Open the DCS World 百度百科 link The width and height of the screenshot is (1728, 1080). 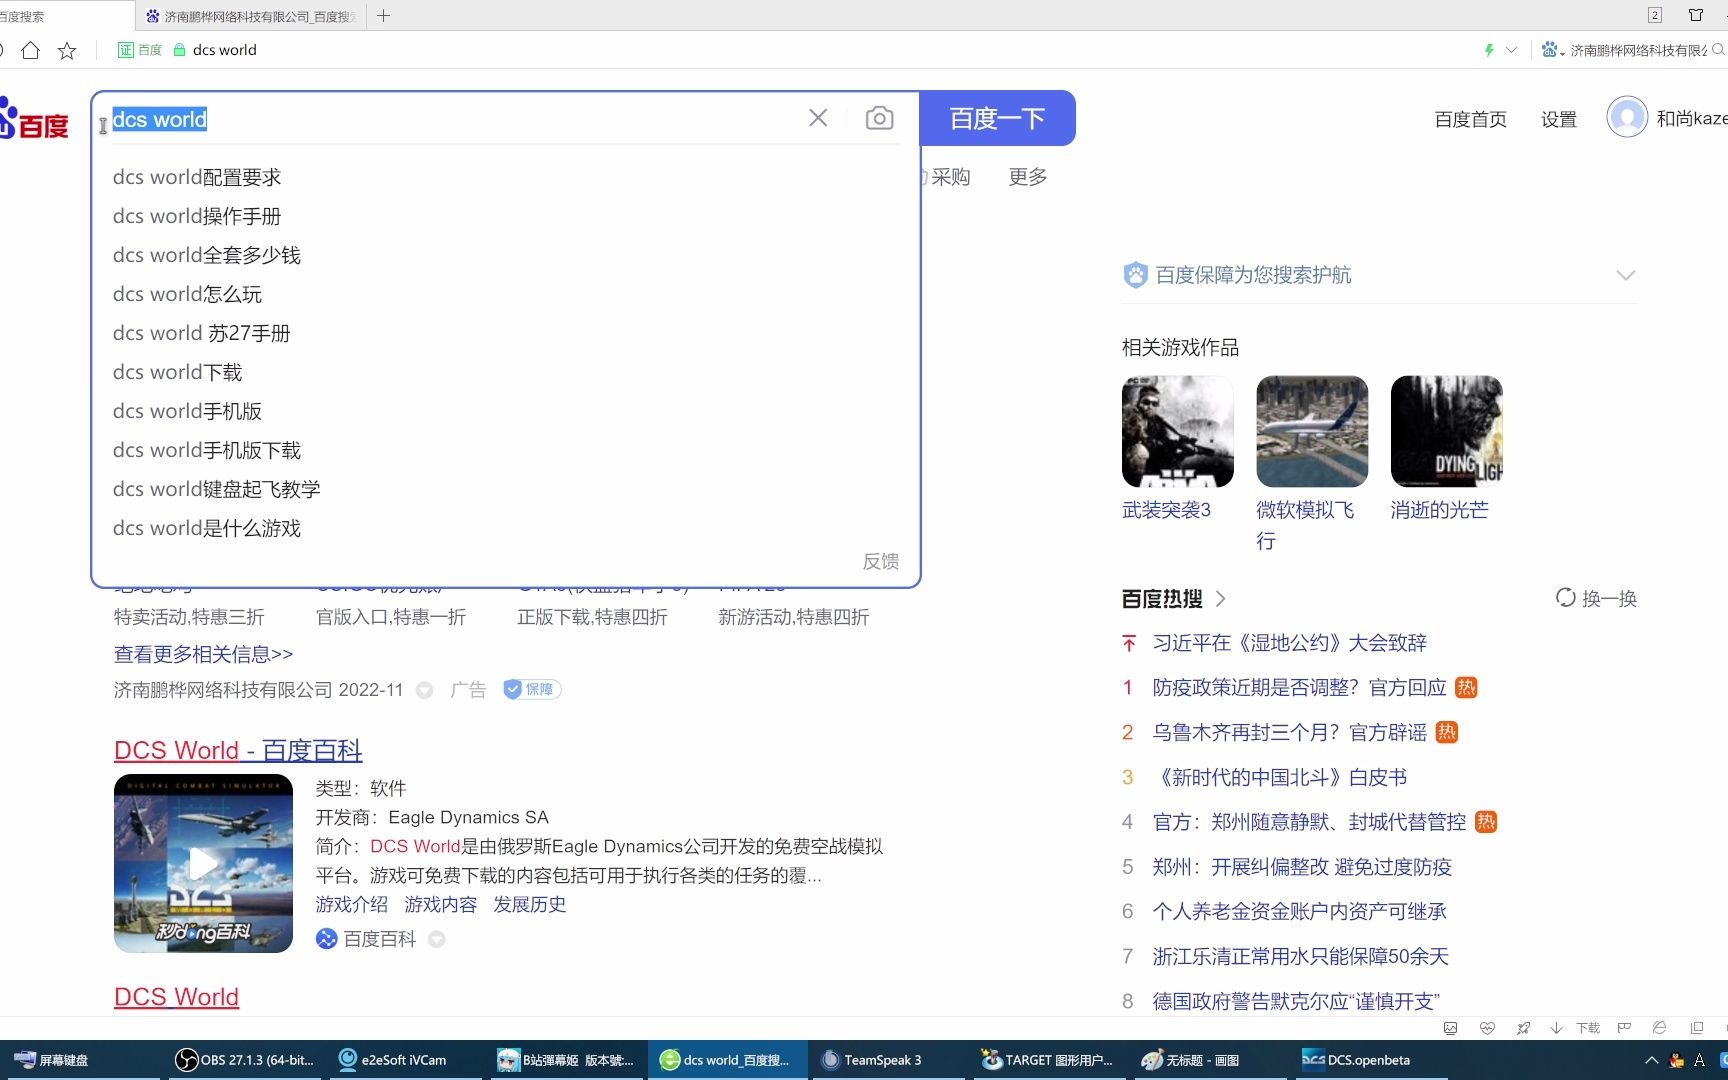237,750
